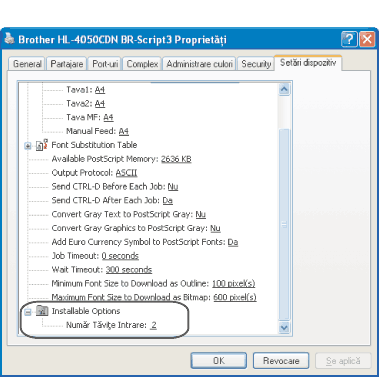379x377 pixels.
Task: Change Număr Tăvițe Intrare value 2
Action: pyautogui.click(x=153, y=325)
